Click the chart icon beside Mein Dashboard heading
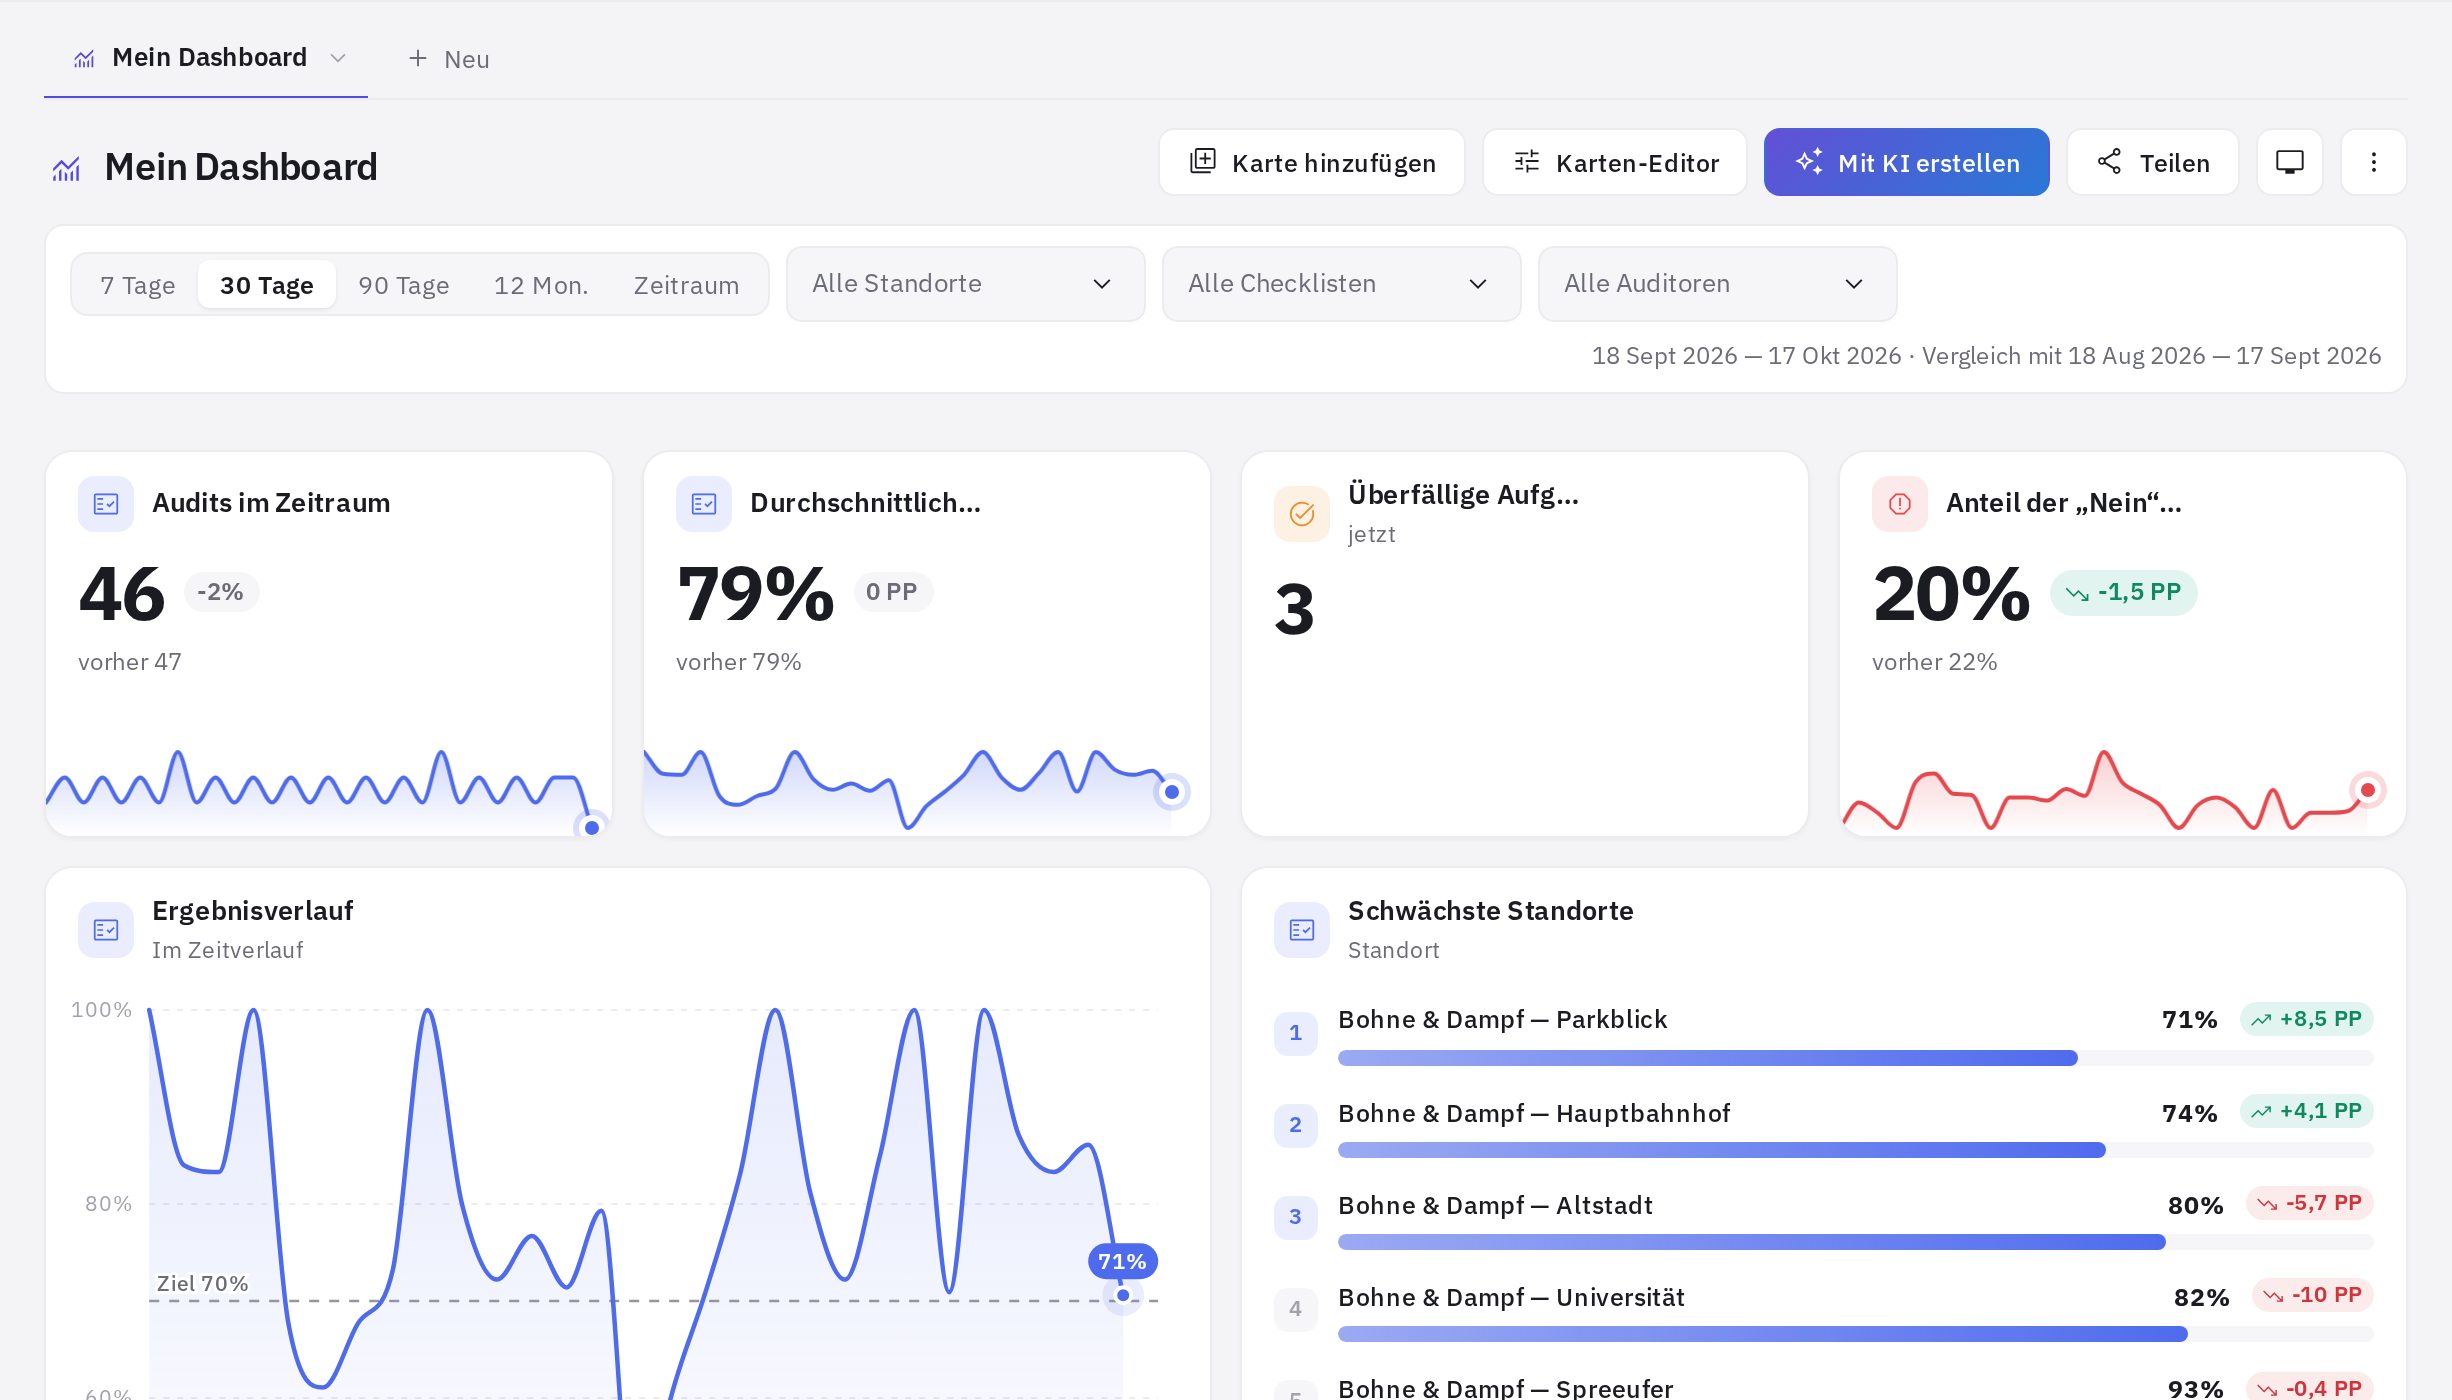This screenshot has width=2452, height=1400. (x=66, y=168)
